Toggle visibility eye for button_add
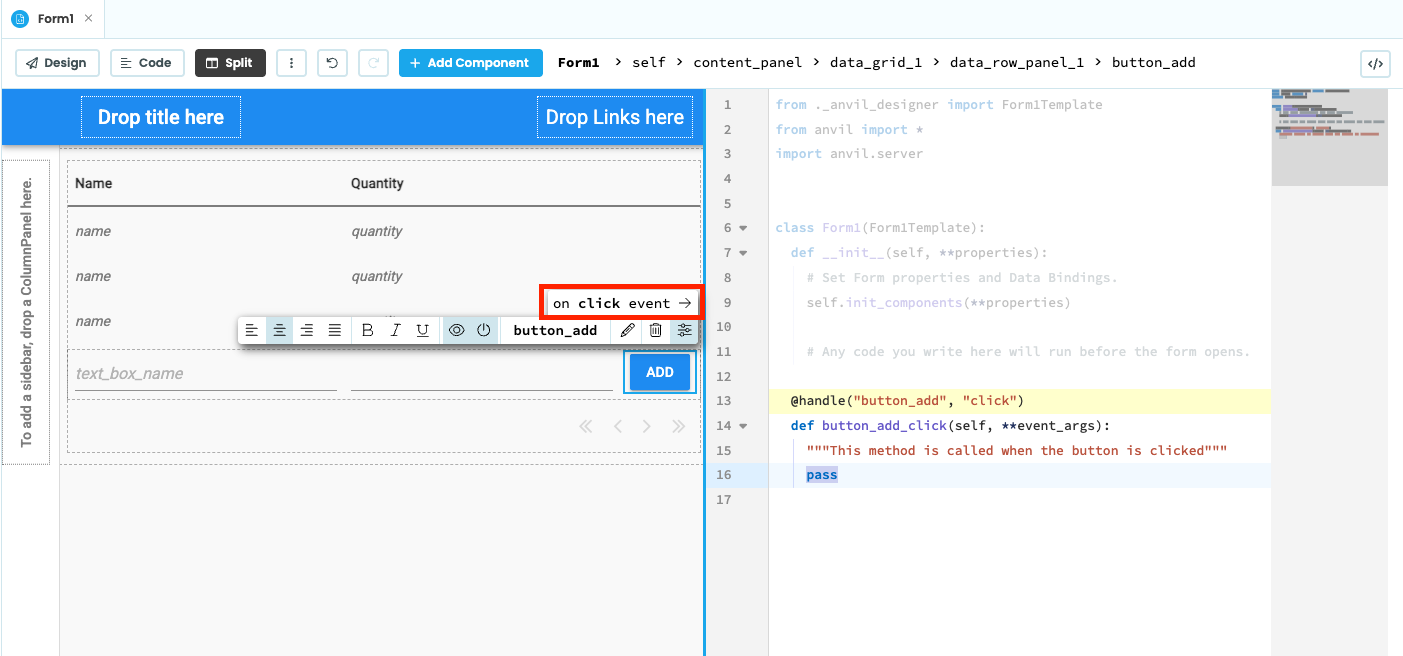1403x656 pixels. click(x=457, y=330)
